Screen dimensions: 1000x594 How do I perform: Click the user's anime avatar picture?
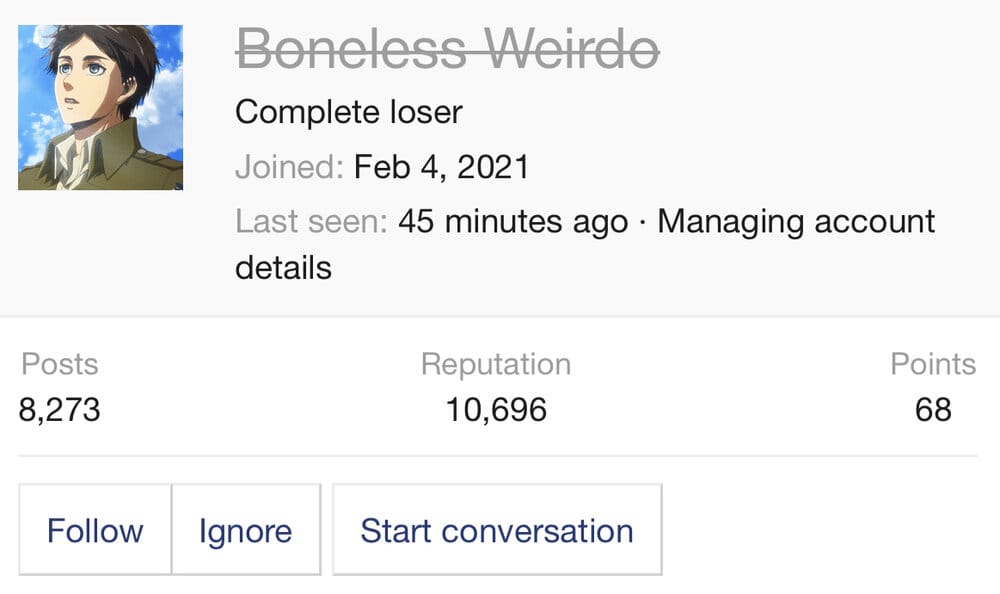click(x=100, y=108)
